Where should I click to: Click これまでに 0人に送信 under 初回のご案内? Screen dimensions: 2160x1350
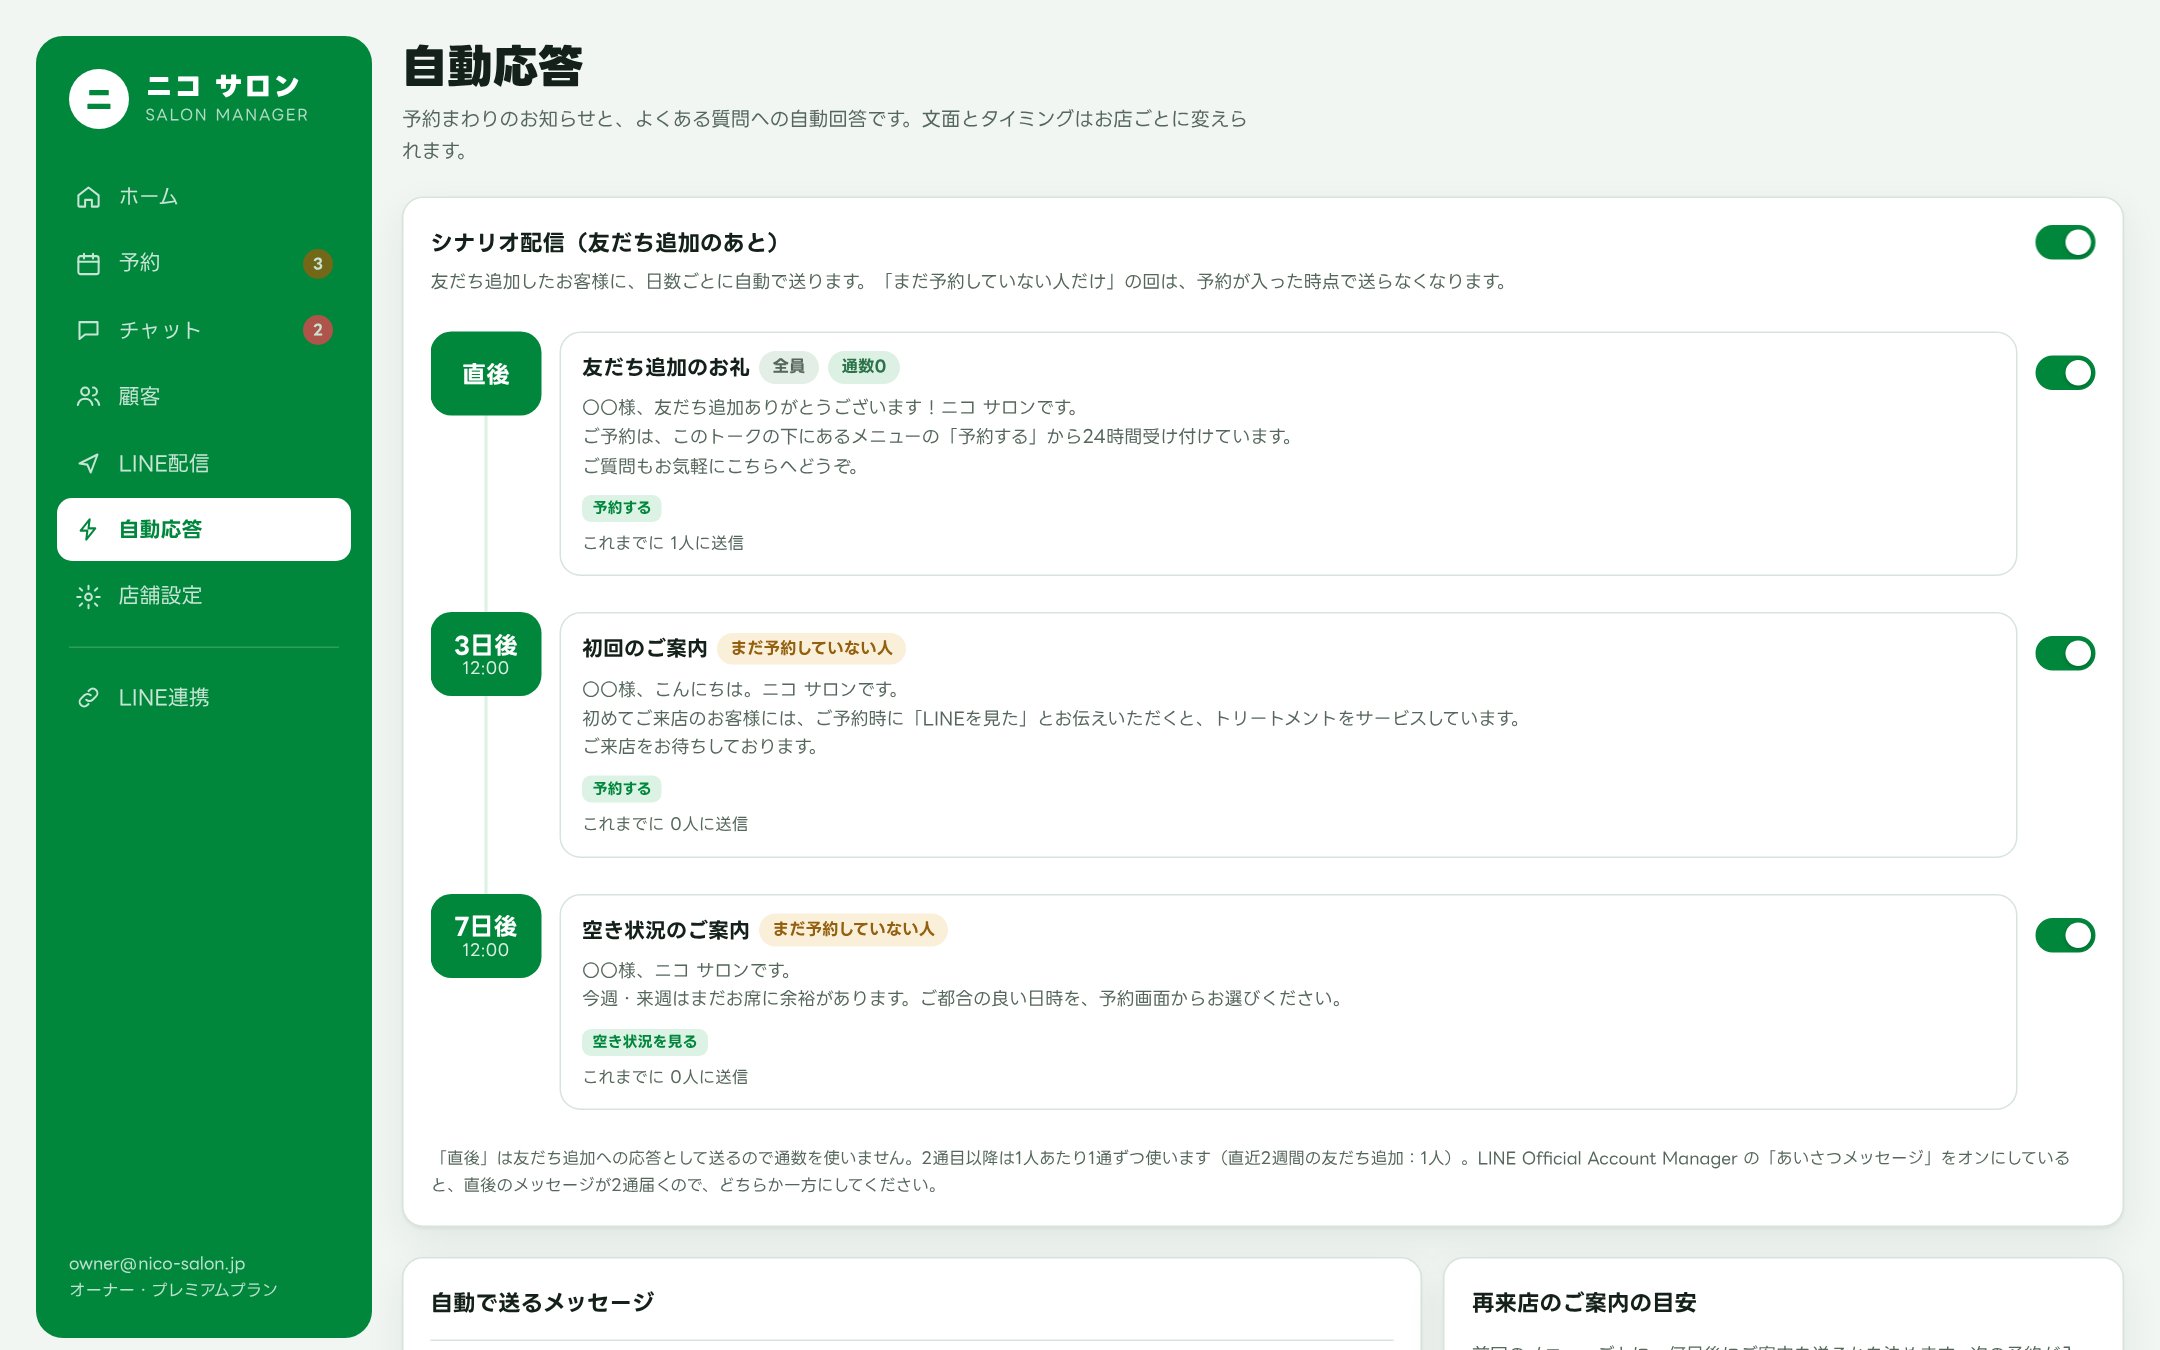(x=665, y=824)
